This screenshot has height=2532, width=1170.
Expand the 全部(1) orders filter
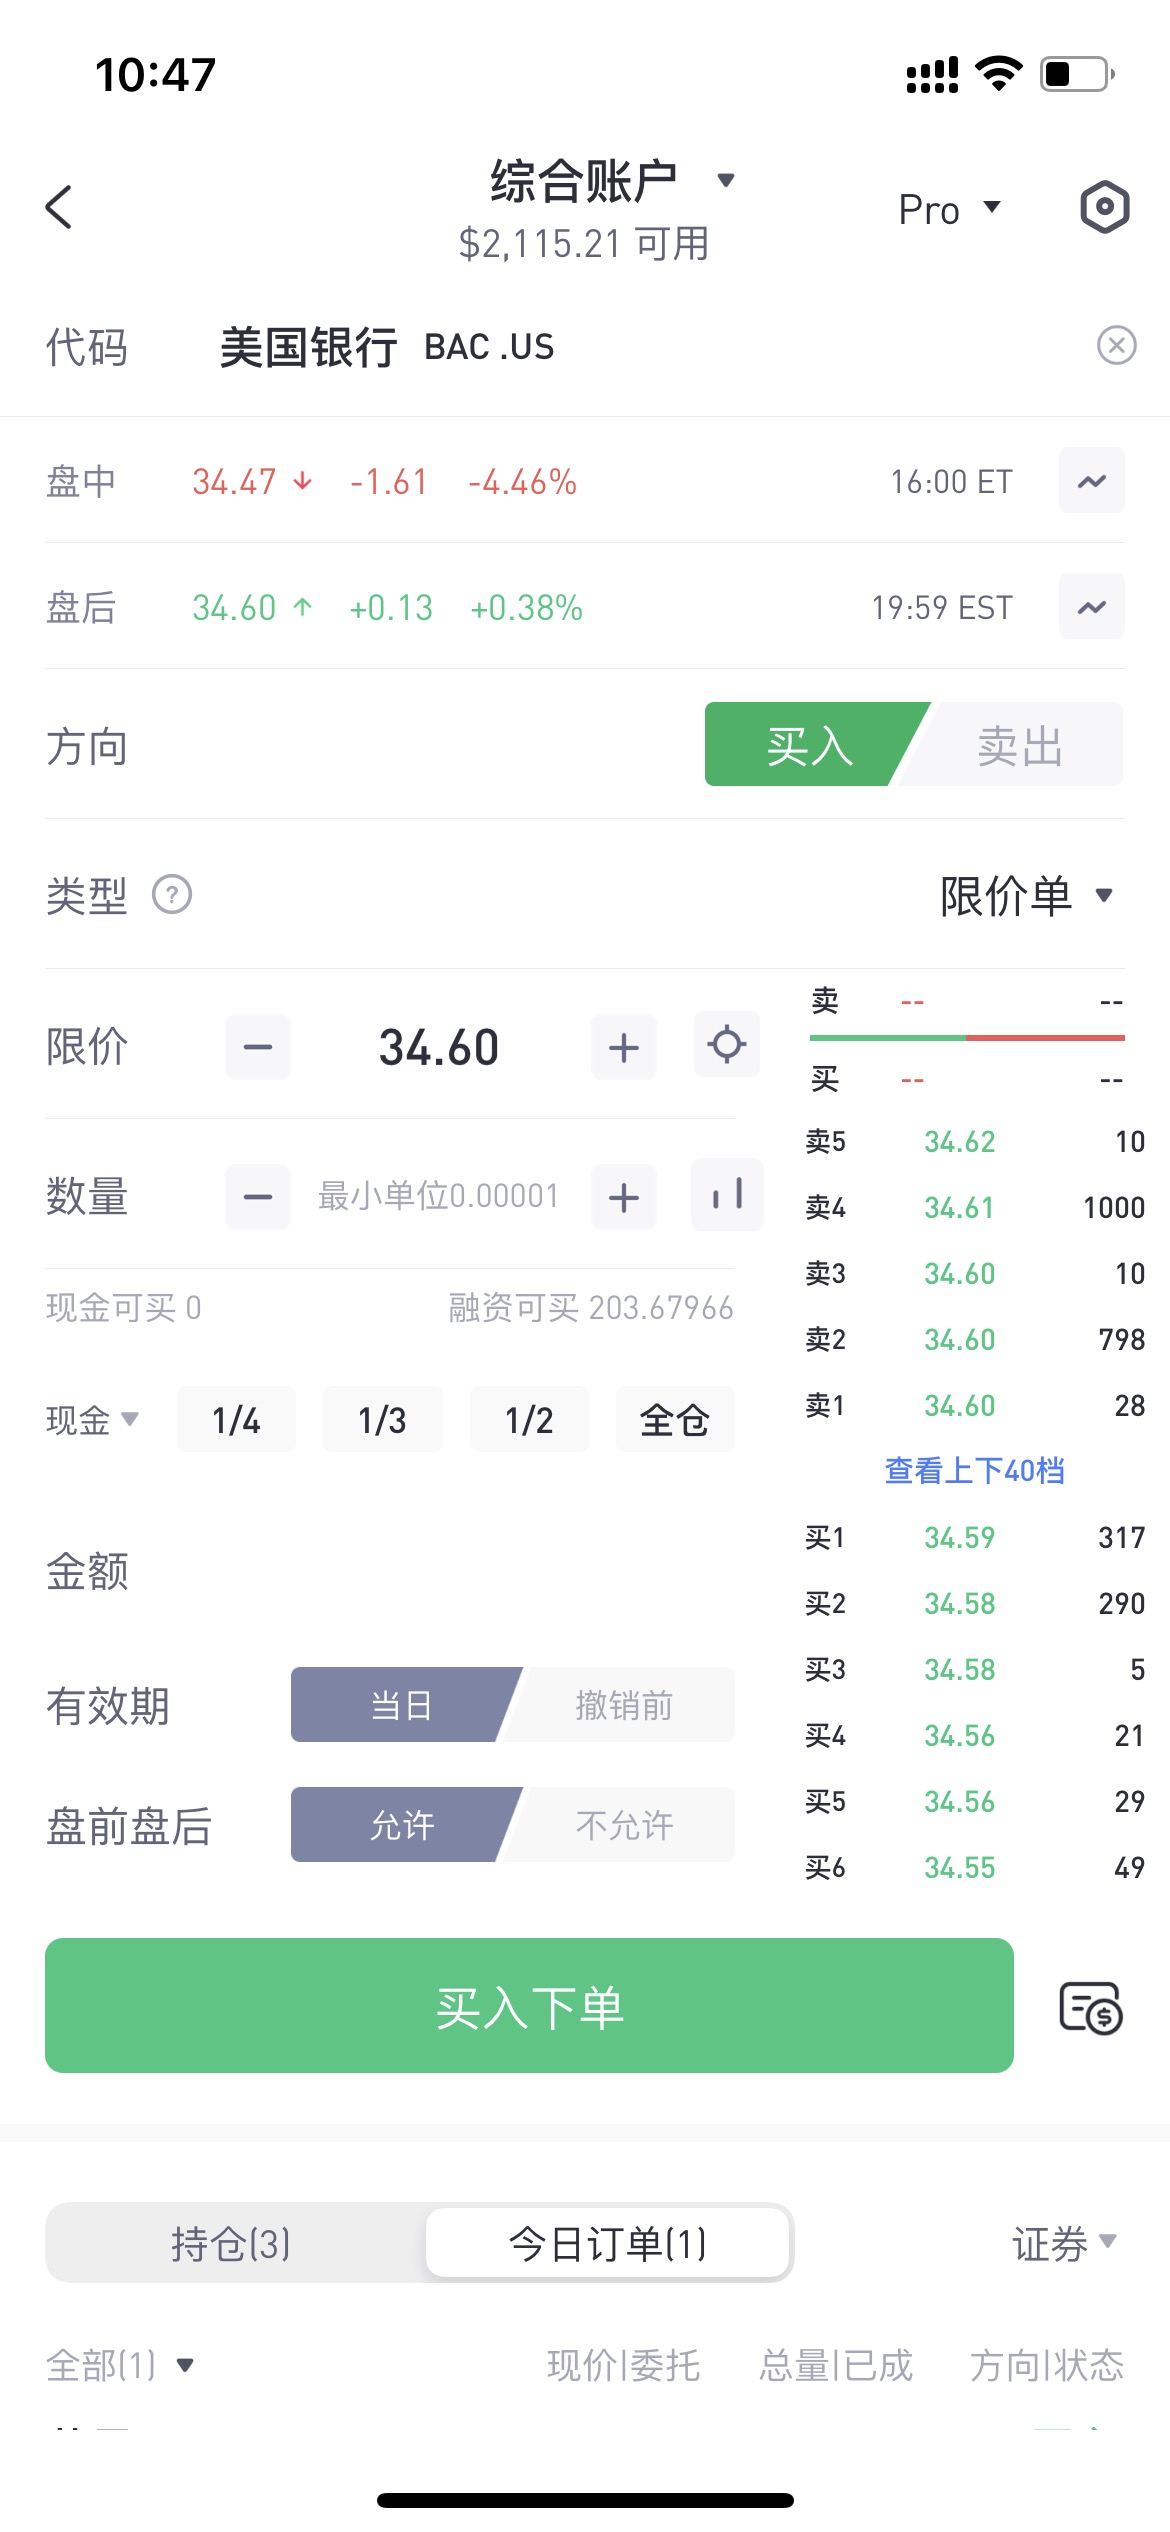click(x=120, y=2365)
